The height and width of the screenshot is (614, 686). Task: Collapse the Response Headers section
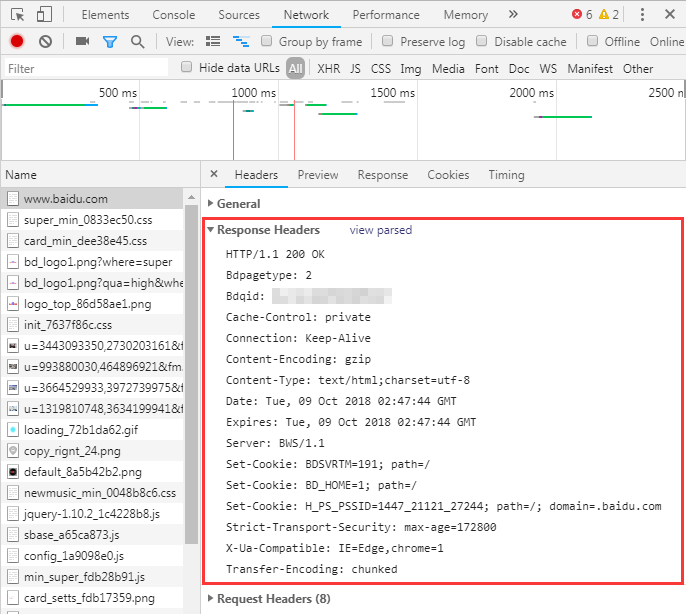268,230
